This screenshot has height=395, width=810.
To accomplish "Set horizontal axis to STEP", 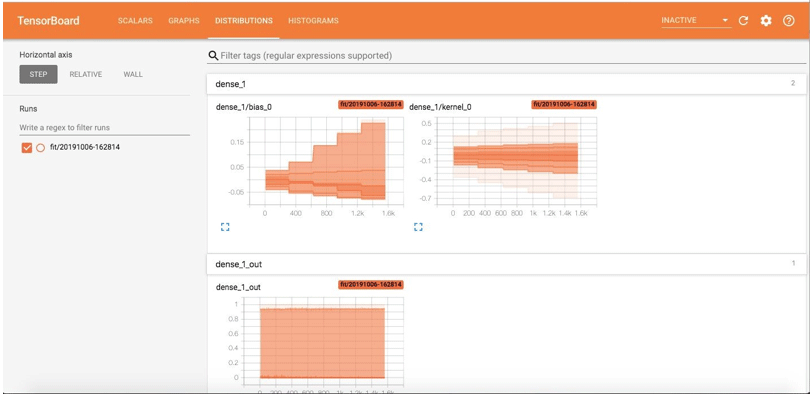I will tap(38, 74).
